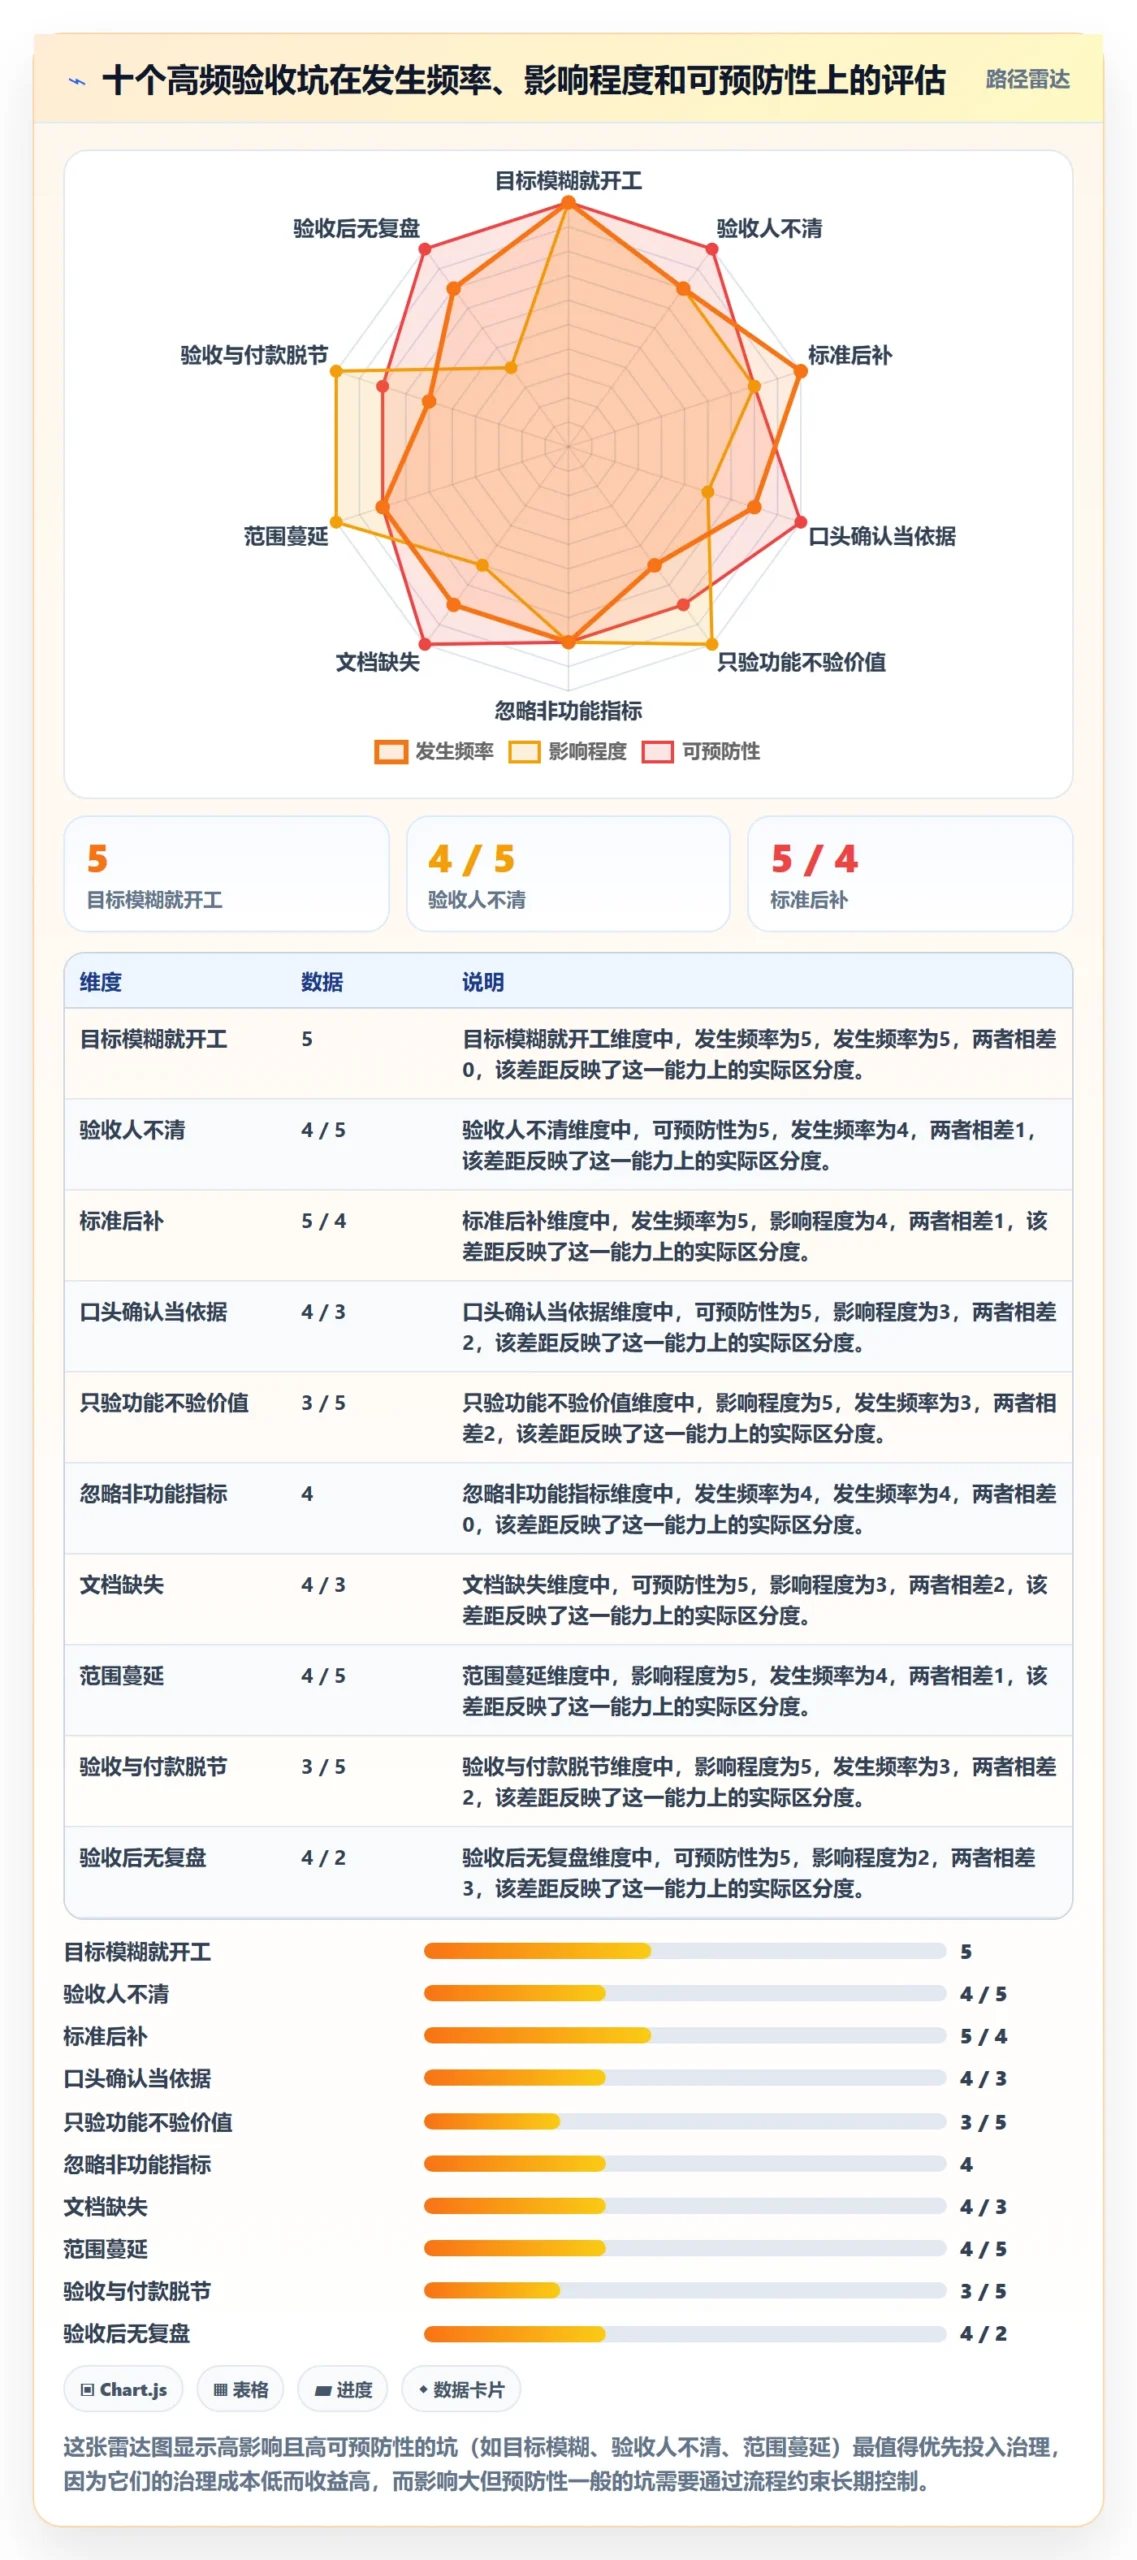Click the 影响程度 yellow legend swatch
Image resolution: width=1137 pixels, height=2560 pixels.
524,751
